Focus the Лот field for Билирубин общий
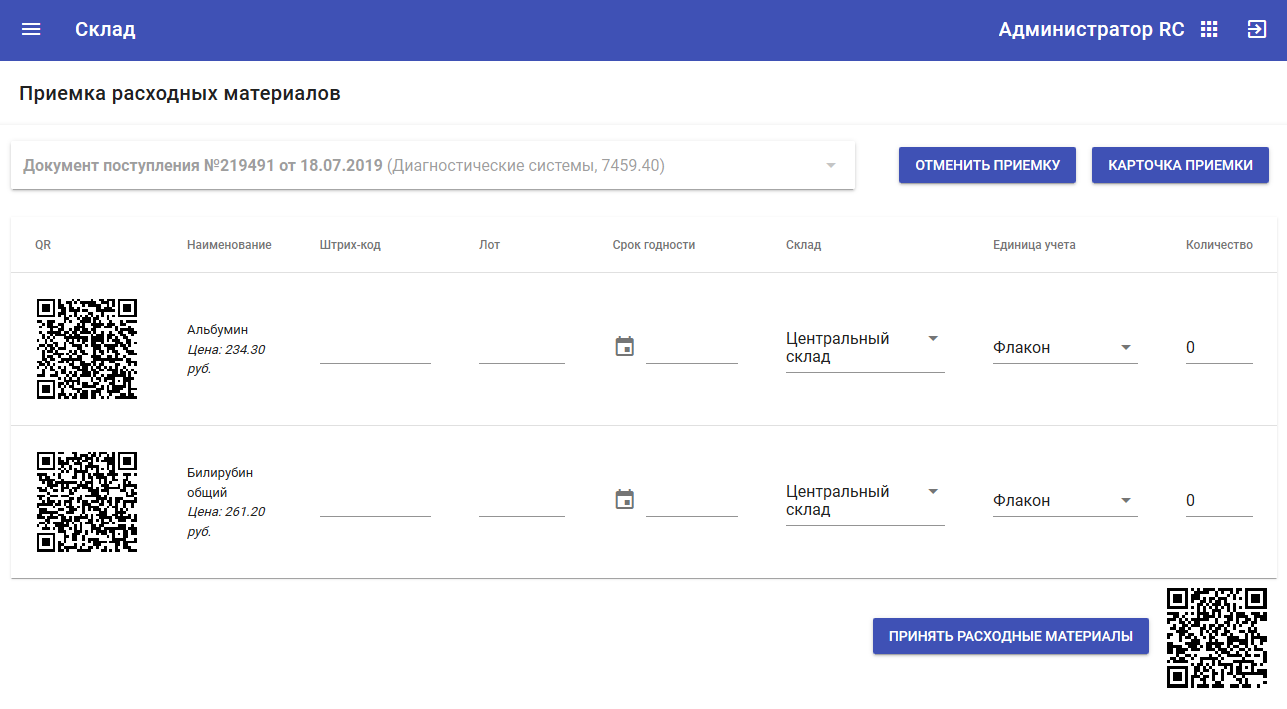 tap(522, 502)
